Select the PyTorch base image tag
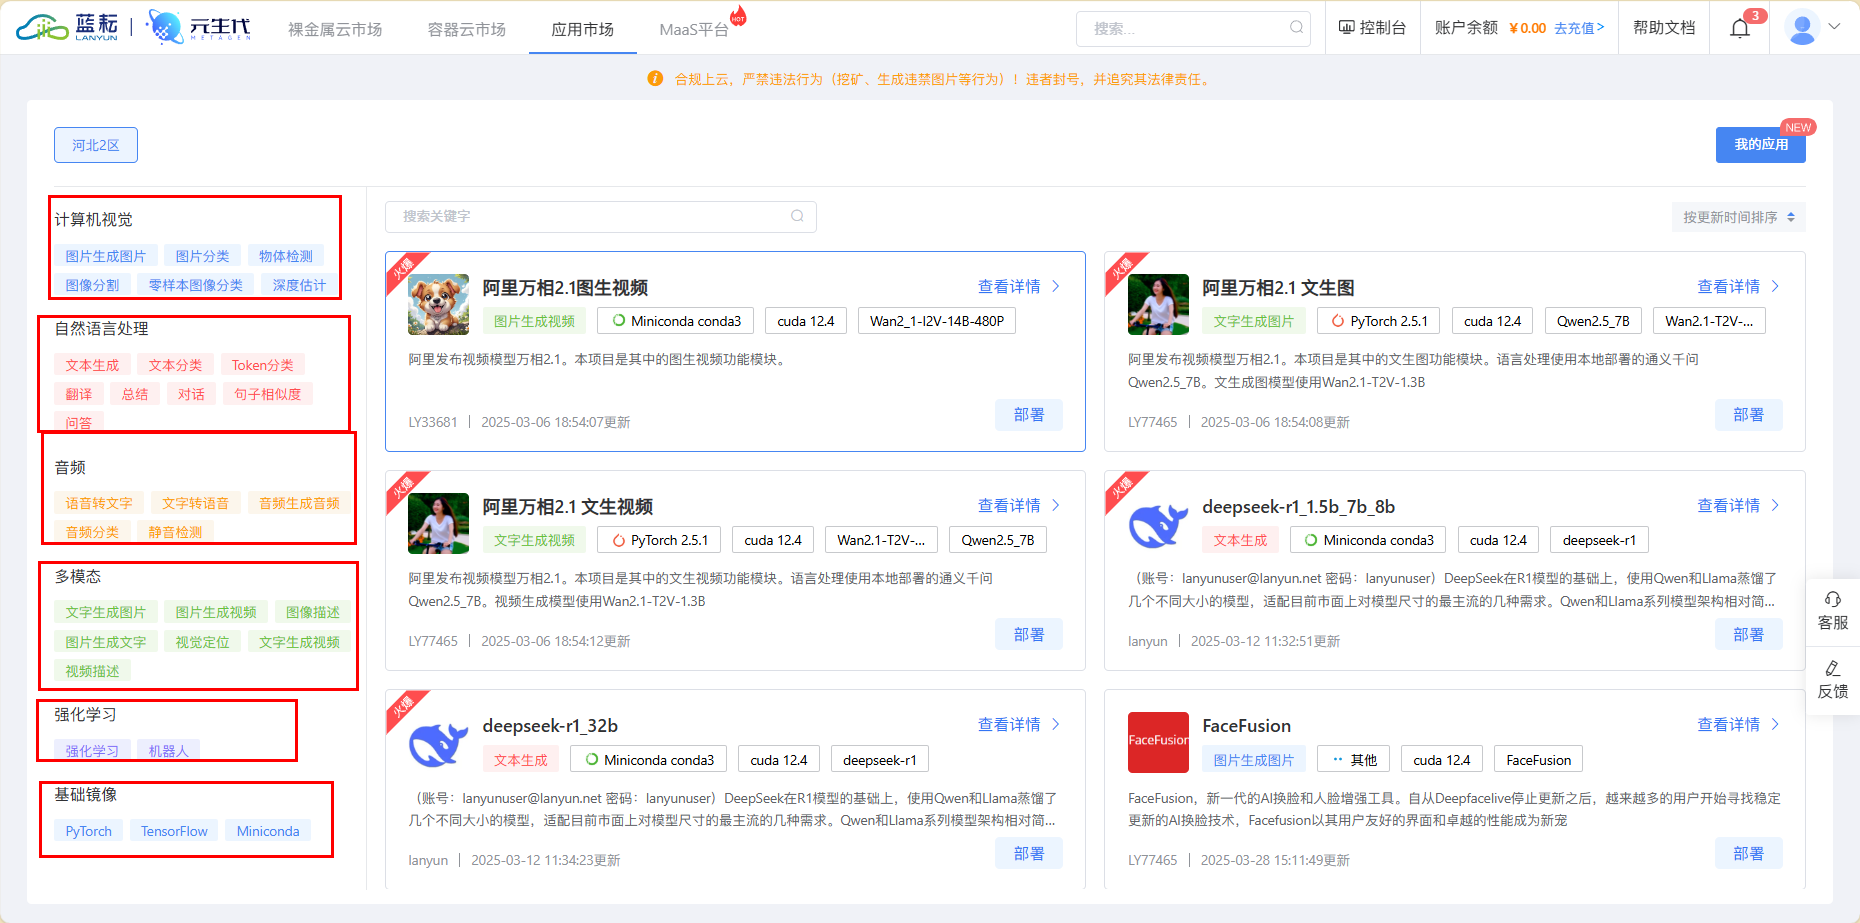Screen dimensions: 1860x923 pos(89,831)
